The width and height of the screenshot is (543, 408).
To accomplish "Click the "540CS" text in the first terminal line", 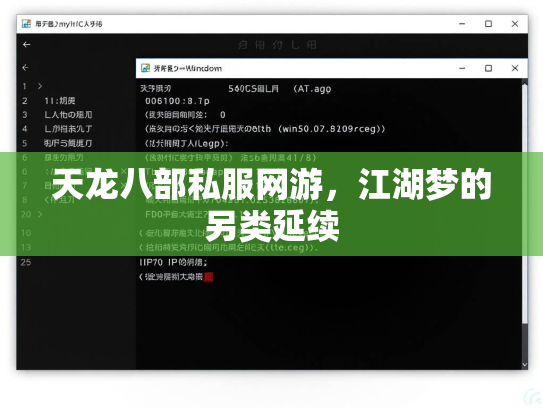I will [x=242, y=89].
